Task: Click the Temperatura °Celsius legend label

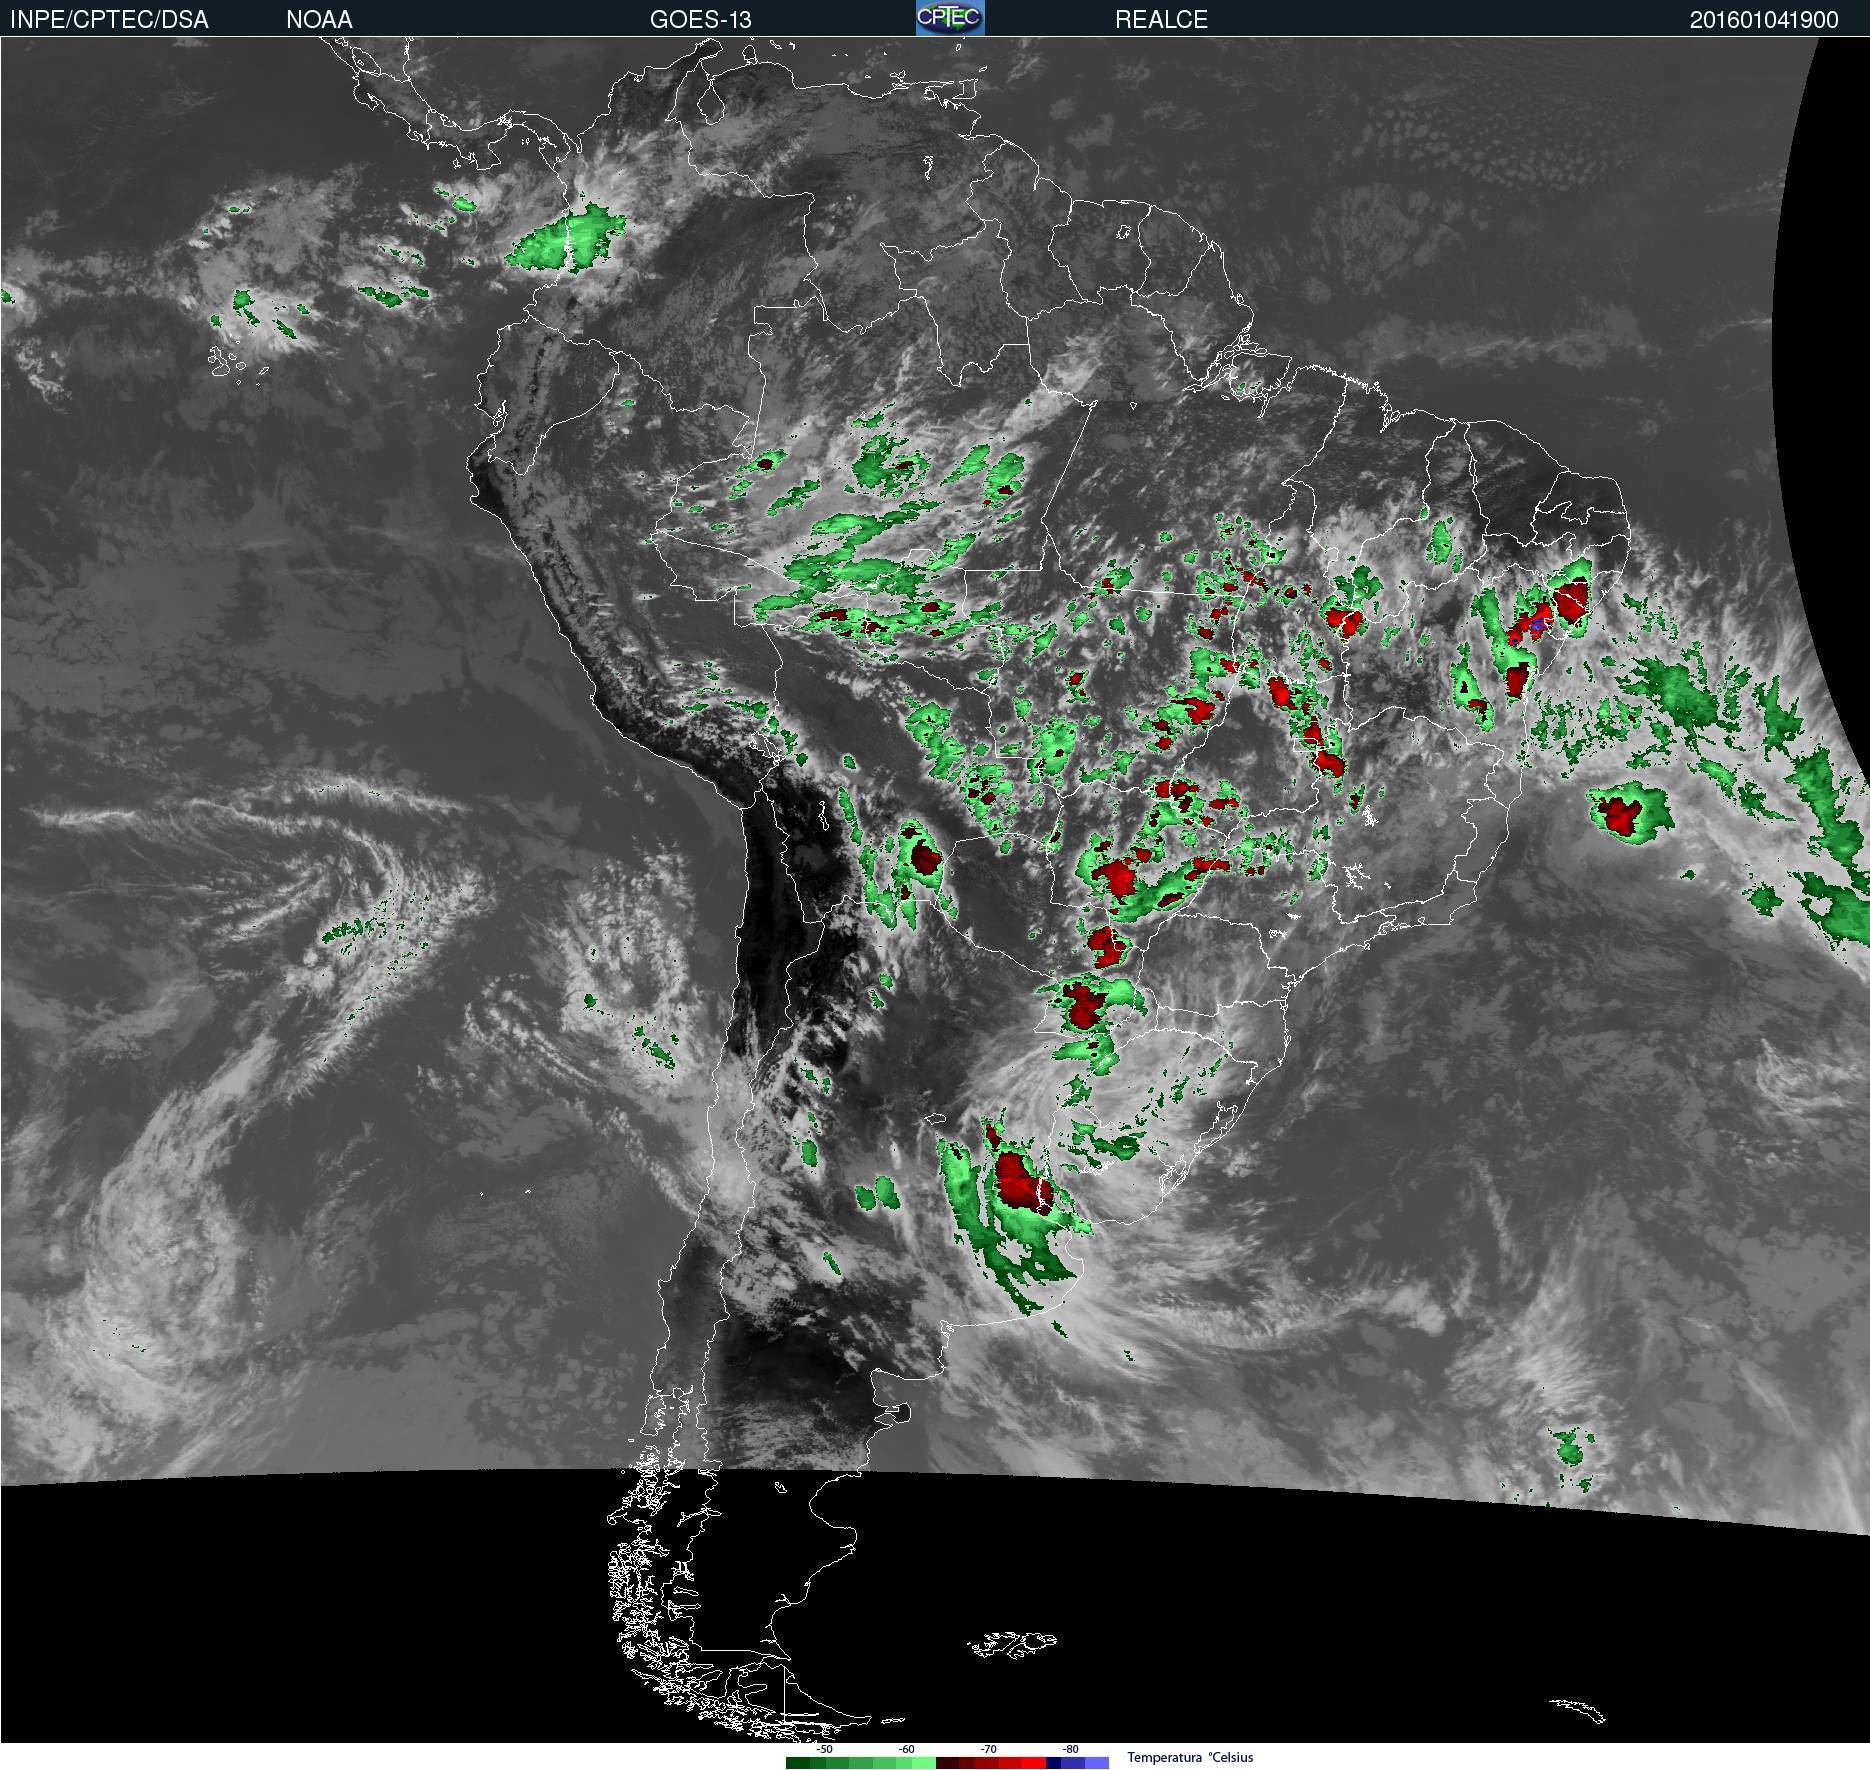Action: [1190, 1757]
